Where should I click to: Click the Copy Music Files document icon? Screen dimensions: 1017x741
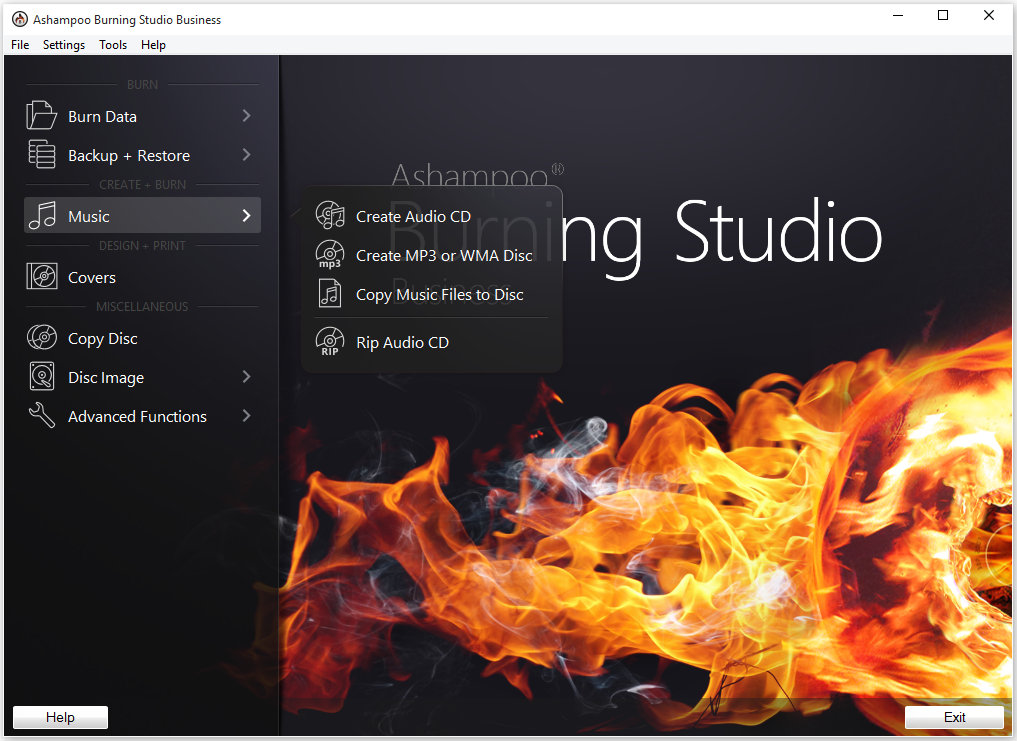point(330,293)
